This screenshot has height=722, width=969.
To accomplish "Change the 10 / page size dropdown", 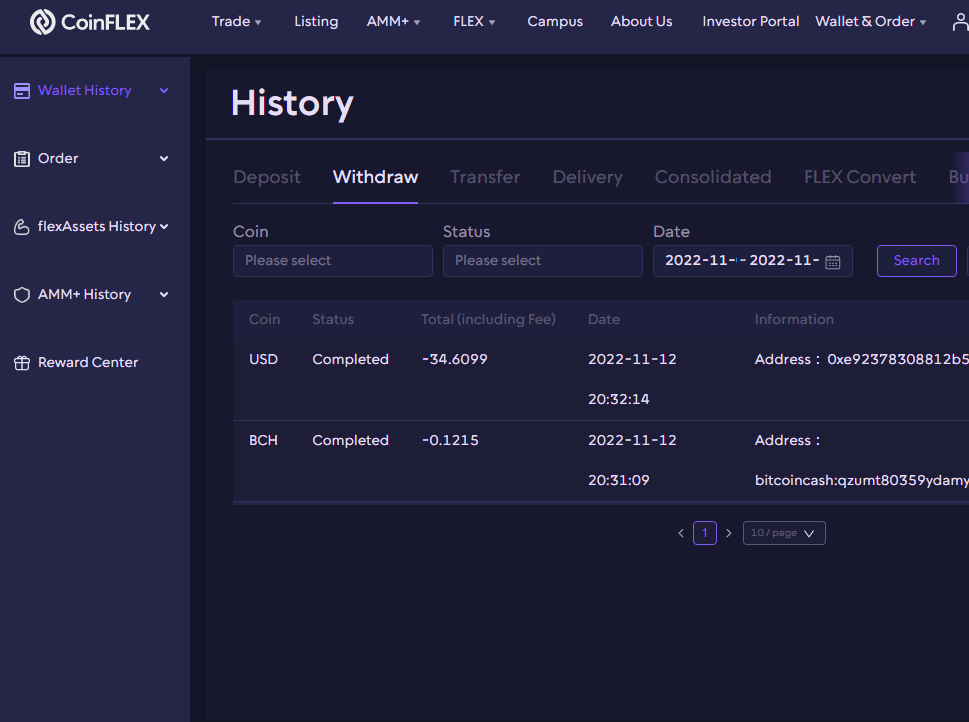I will (x=784, y=533).
